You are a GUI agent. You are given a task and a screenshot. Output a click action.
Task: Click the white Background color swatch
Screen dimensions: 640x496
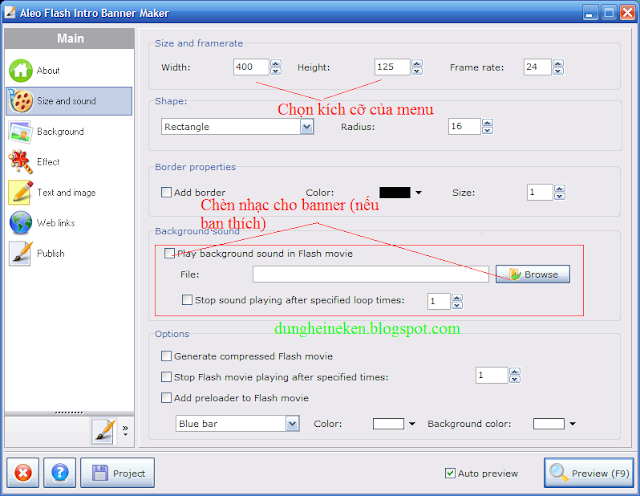[x=549, y=424]
